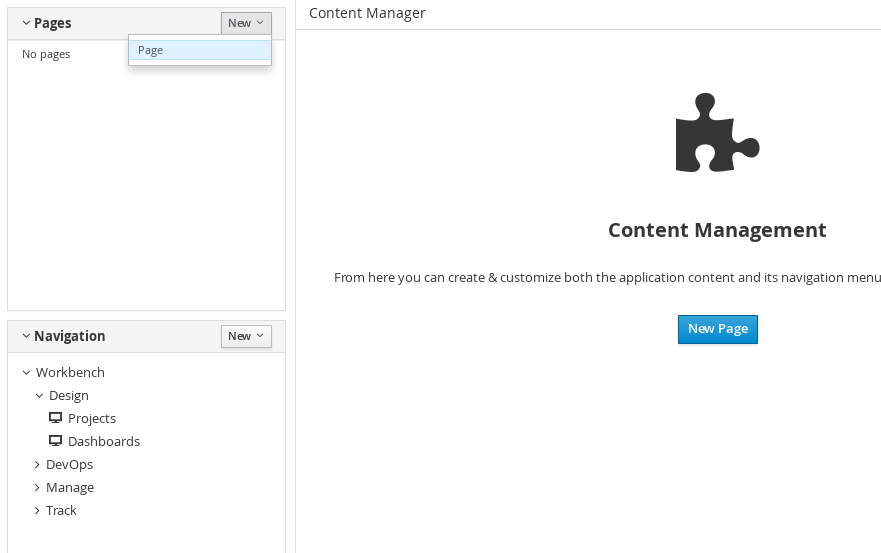
Task: Collapse the Design tree node arrow
Action: point(39,396)
